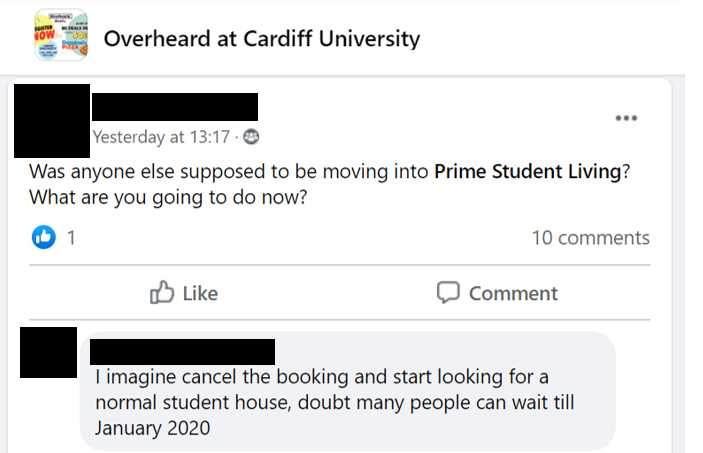Click the thumbs-up outline icon
Image resolution: width=703 pixels, height=453 pixels.
pos(161,292)
